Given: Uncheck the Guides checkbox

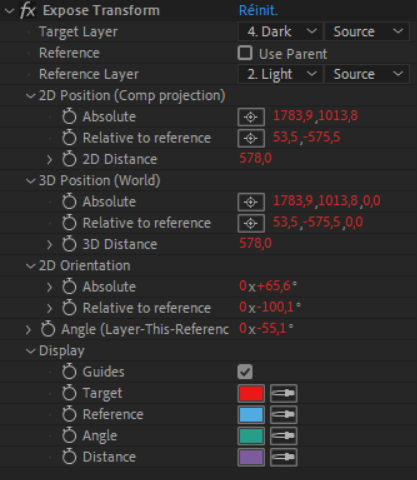Looking at the screenshot, I should pyautogui.click(x=245, y=372).
